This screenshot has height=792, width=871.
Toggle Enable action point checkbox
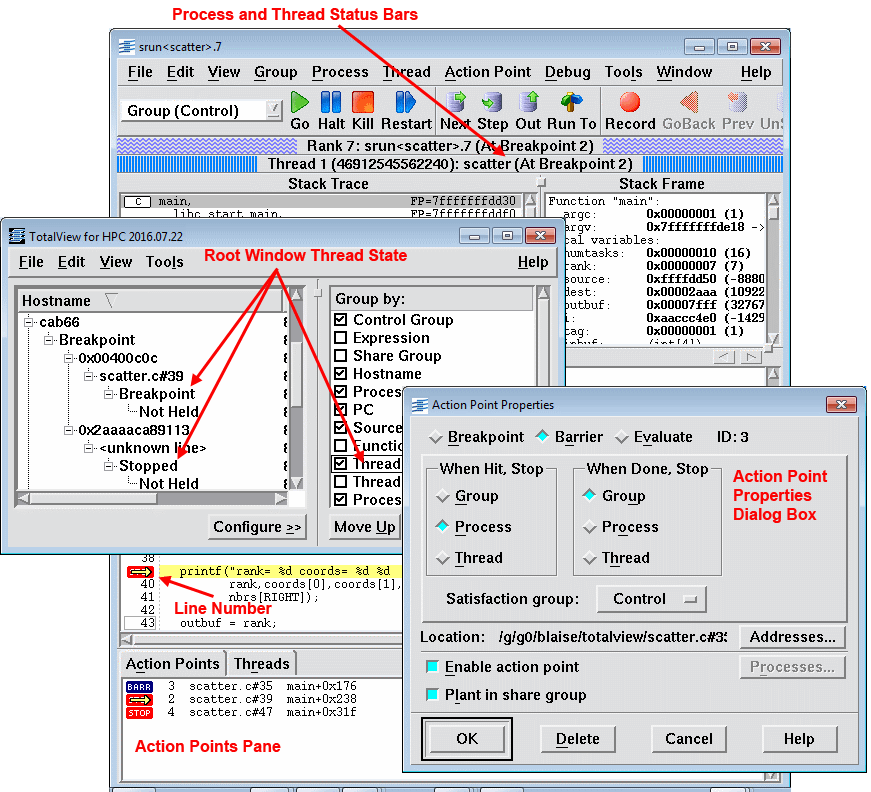[432, 666]
